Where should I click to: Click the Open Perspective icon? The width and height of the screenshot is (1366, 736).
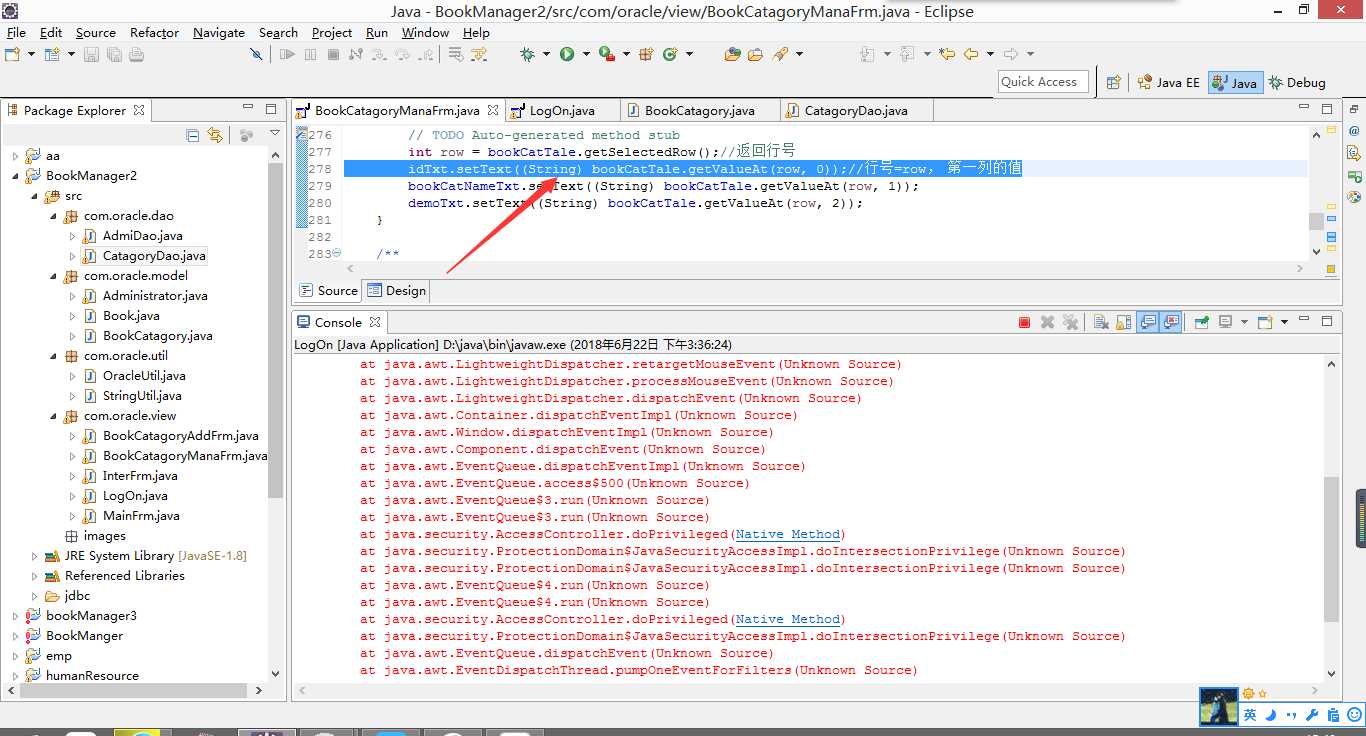[x=1114, y=82]
